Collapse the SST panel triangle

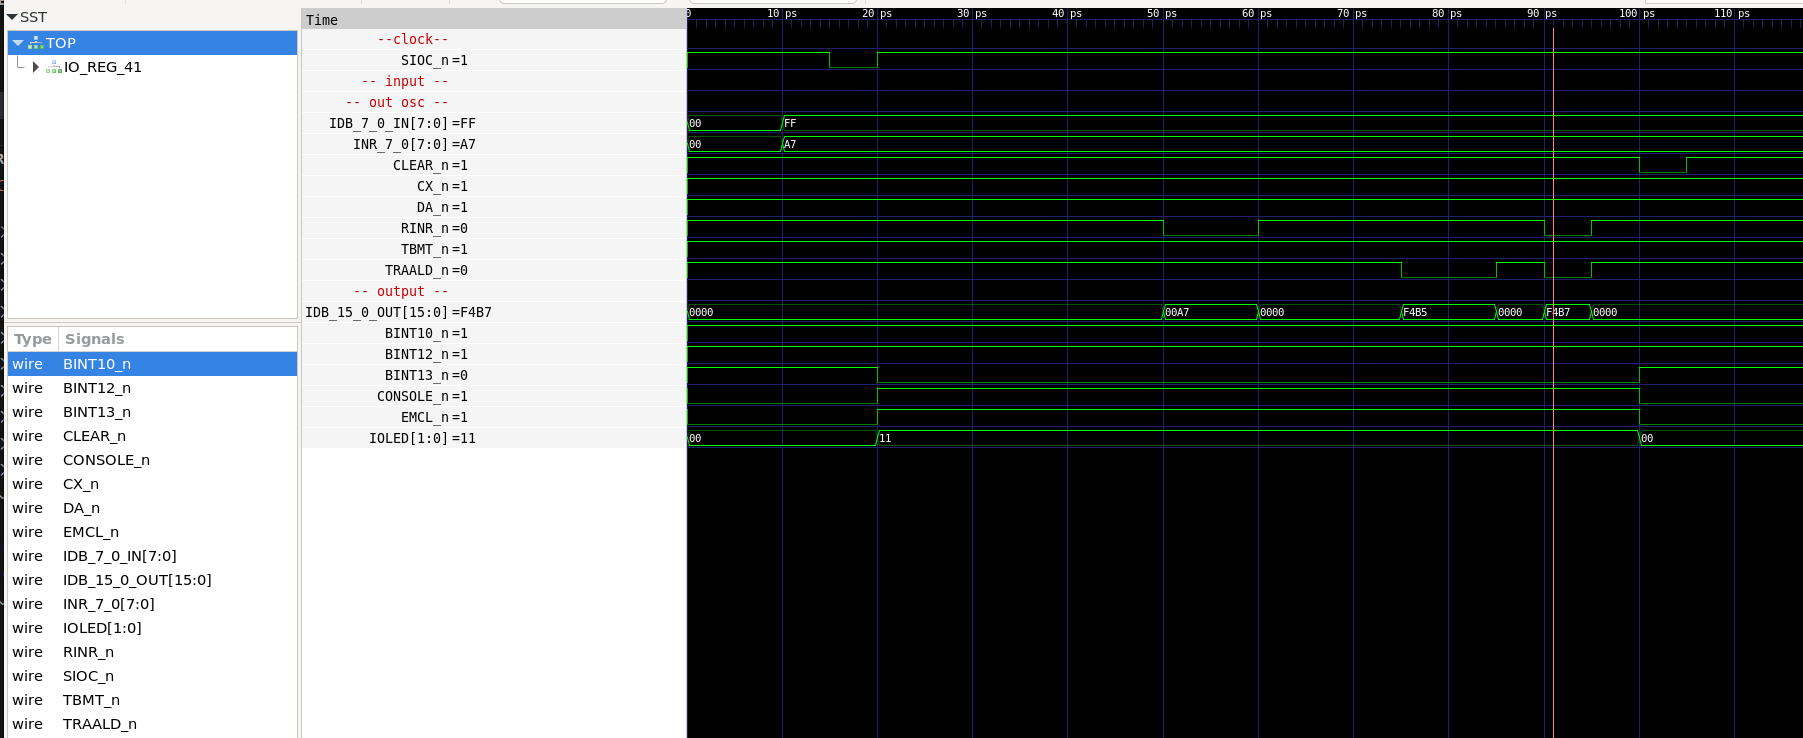point(12,17)
